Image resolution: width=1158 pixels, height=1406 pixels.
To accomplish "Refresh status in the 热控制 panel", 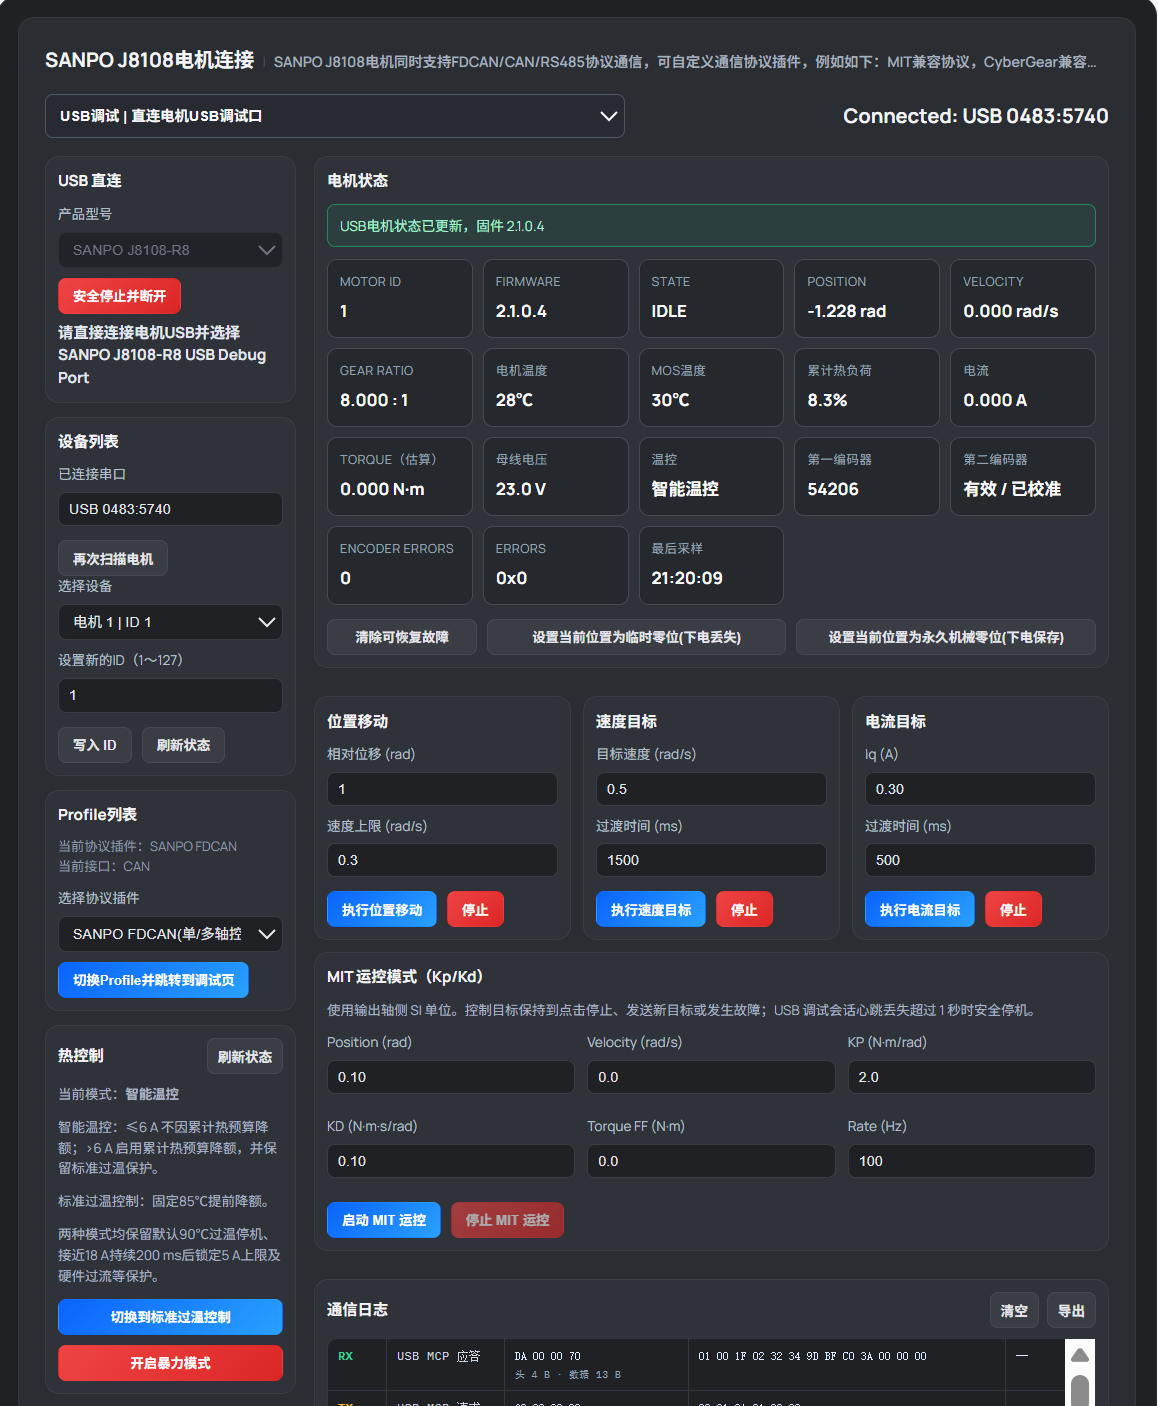I will coord(245,1056).
